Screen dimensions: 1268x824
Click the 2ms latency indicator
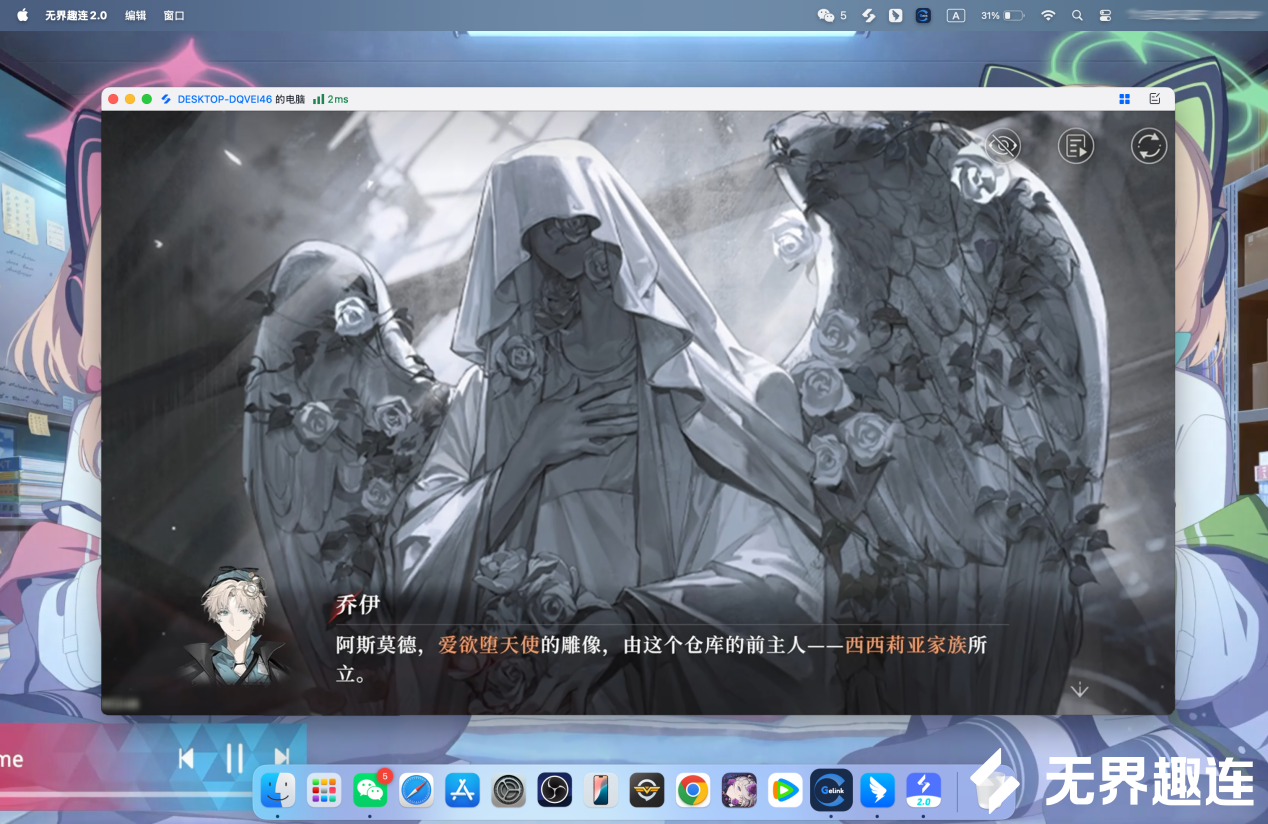point(330,99)
